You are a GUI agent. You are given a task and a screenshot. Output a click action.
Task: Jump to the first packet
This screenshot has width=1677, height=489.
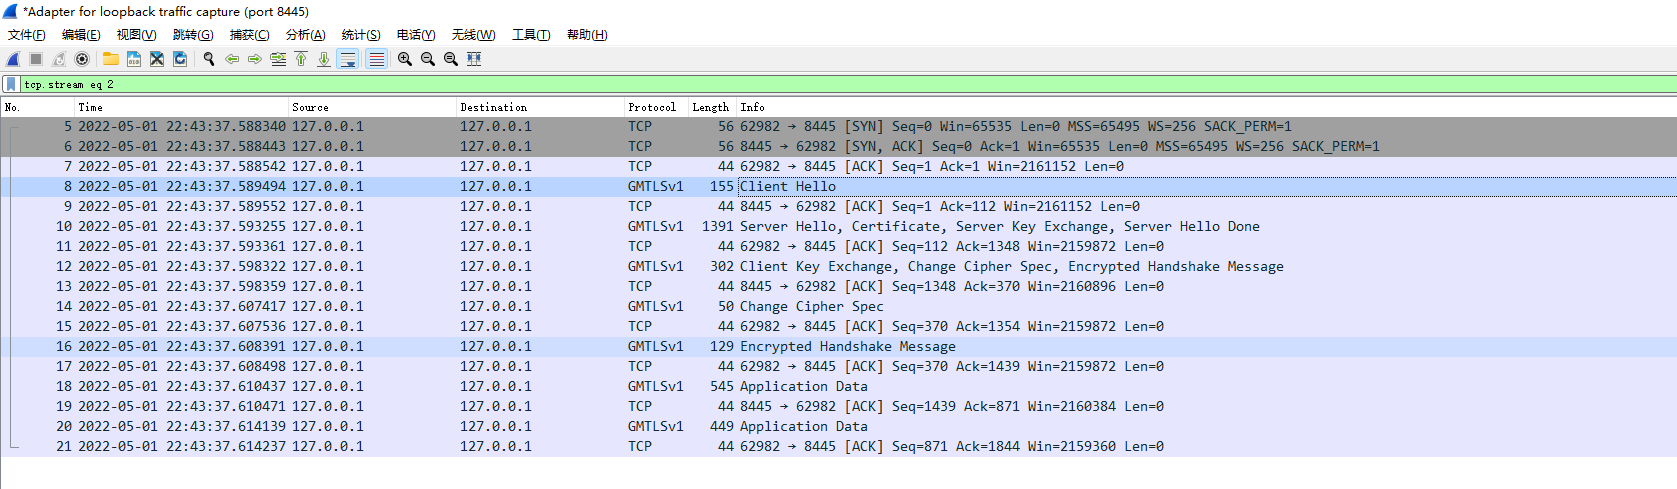tap(301, 59)
